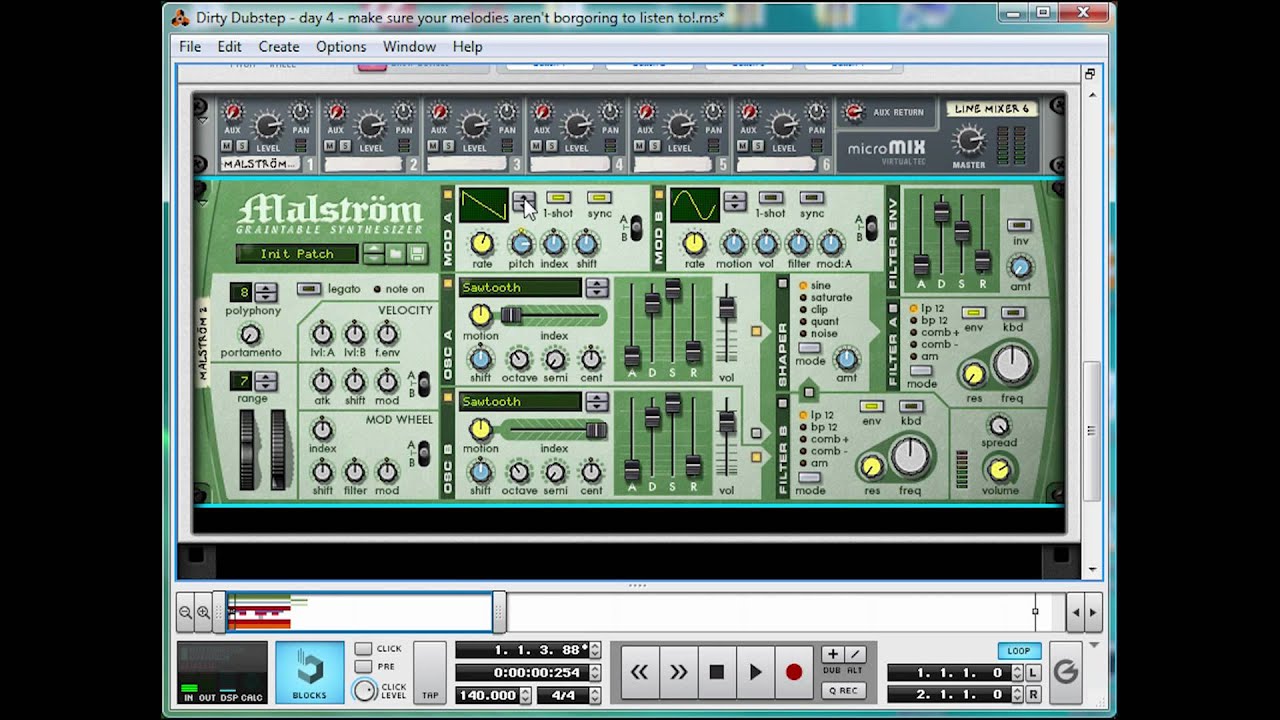The width and height of the screenshot is (1280, 720).
Task: Toggle the LOOP button
Action: point(1019,651)
